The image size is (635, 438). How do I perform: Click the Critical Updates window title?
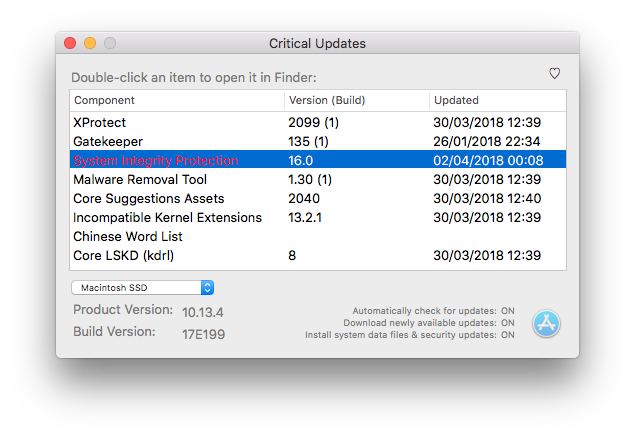click(x=318, y=43)
